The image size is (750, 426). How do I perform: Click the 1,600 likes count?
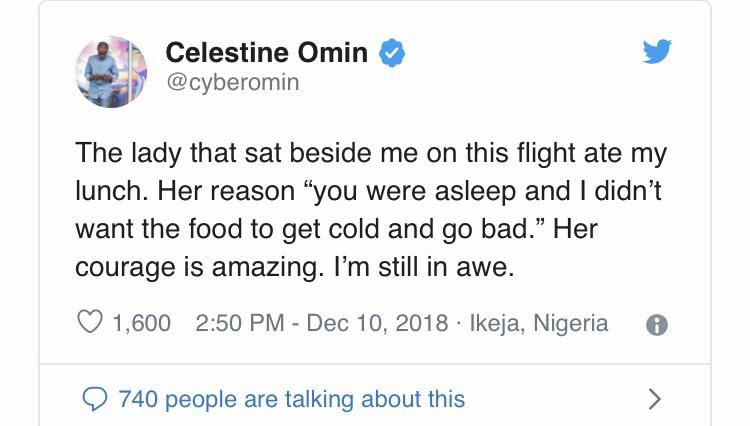pyautogui.click(x=141, y=323)
